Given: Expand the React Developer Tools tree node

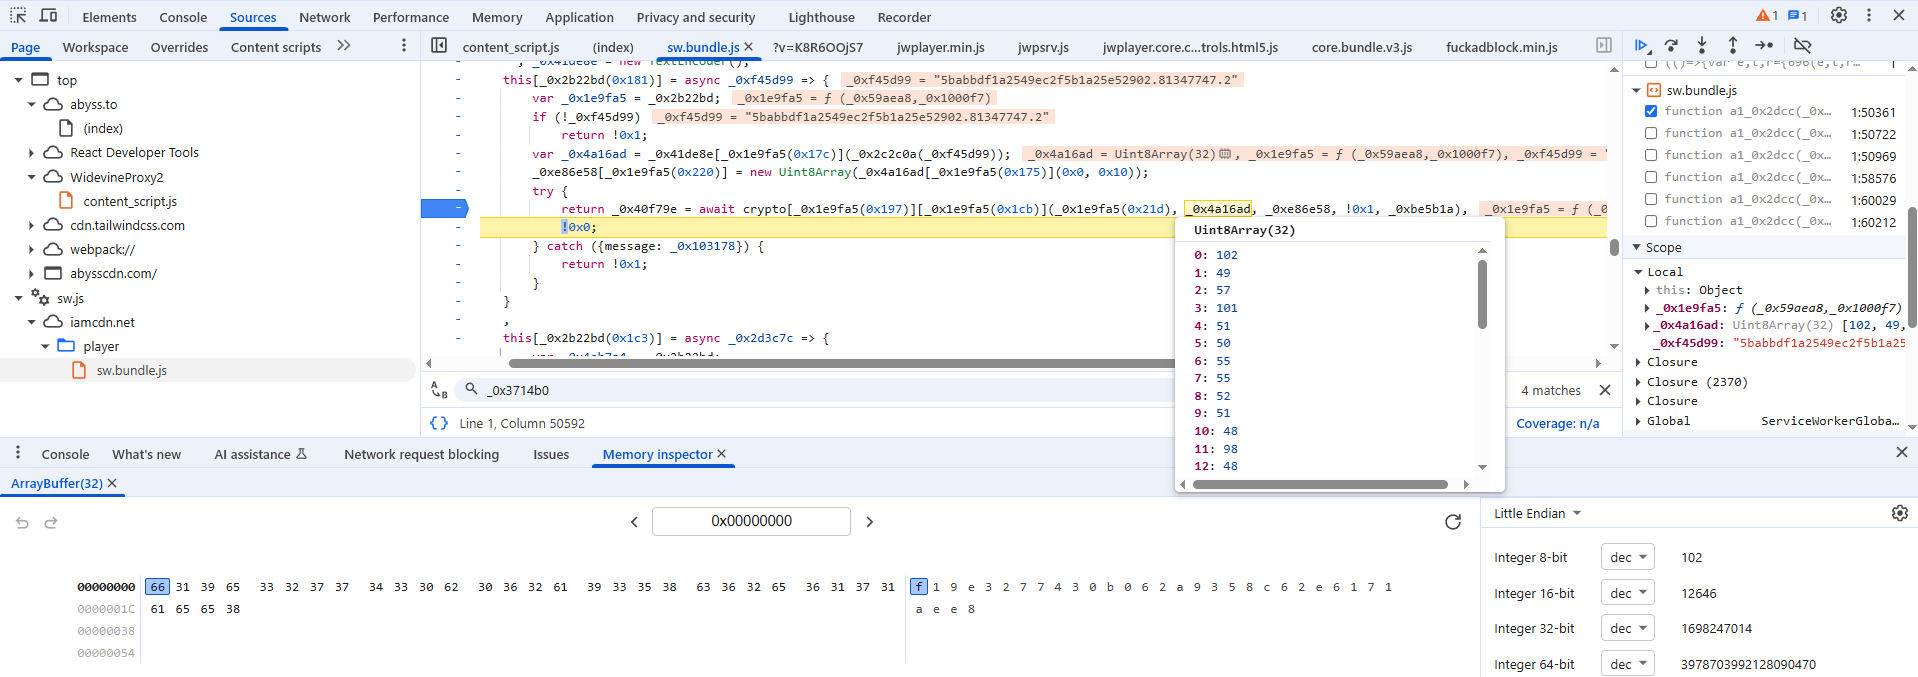Looking at the screenshot, I should pyautogui.click(x=32, y=153).
